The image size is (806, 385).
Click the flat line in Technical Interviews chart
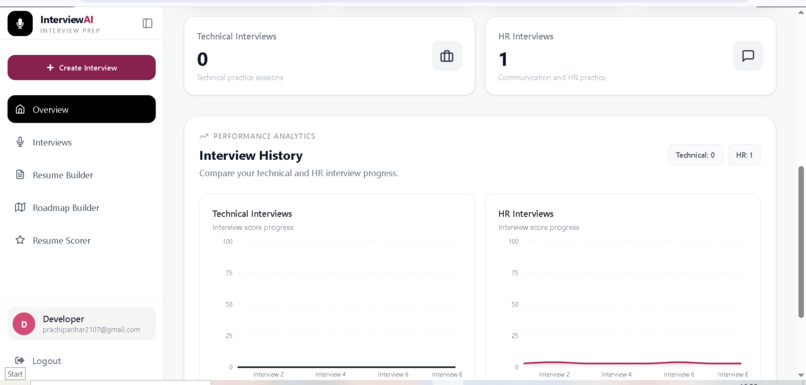coord(346,367)
